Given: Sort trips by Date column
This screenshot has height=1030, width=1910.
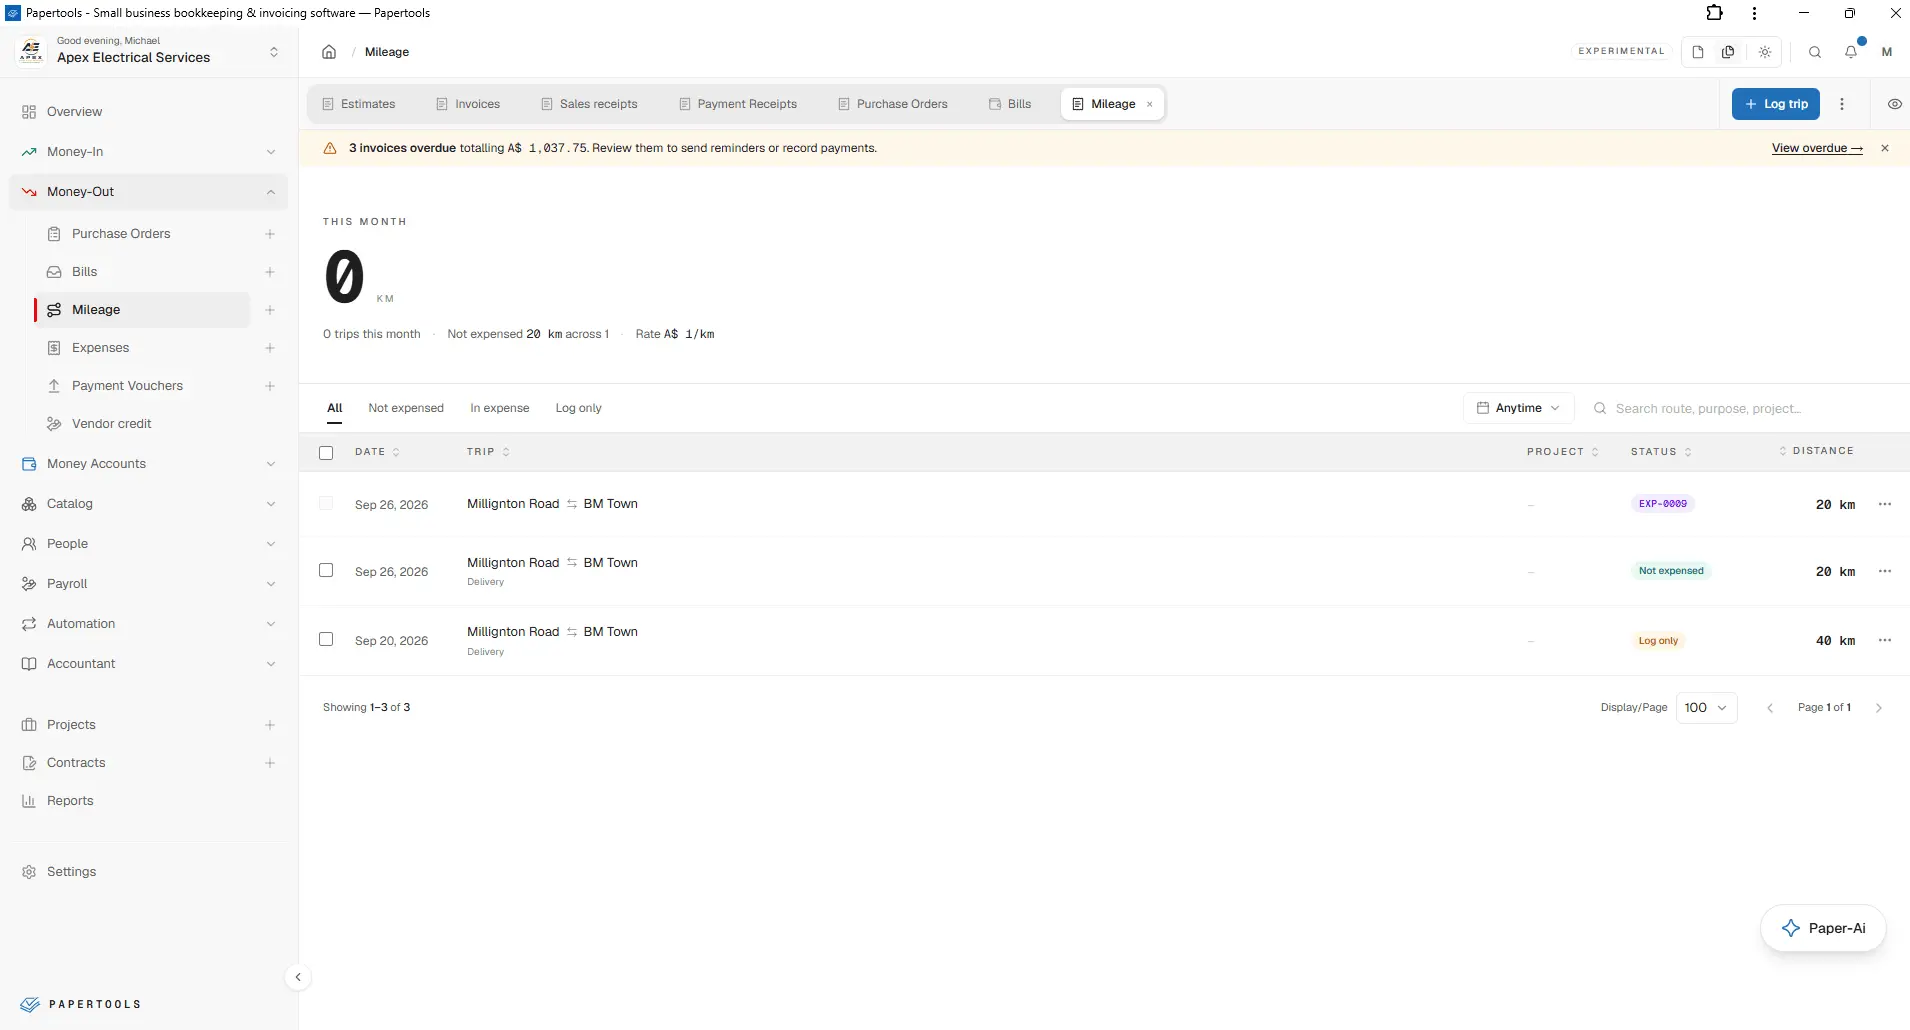Looking at the screenshot, I should (x=377, y=452).
